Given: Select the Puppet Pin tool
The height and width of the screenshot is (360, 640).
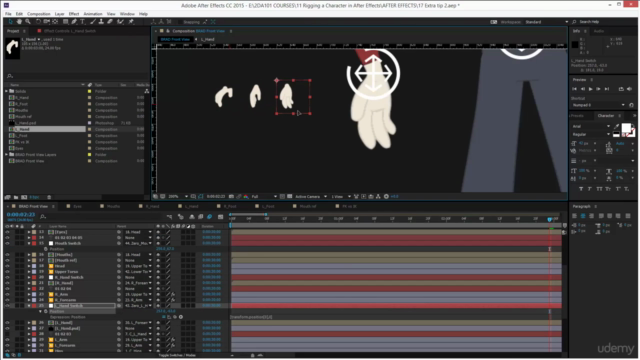Looking at the screenshot, I should (x=131, y=22).
